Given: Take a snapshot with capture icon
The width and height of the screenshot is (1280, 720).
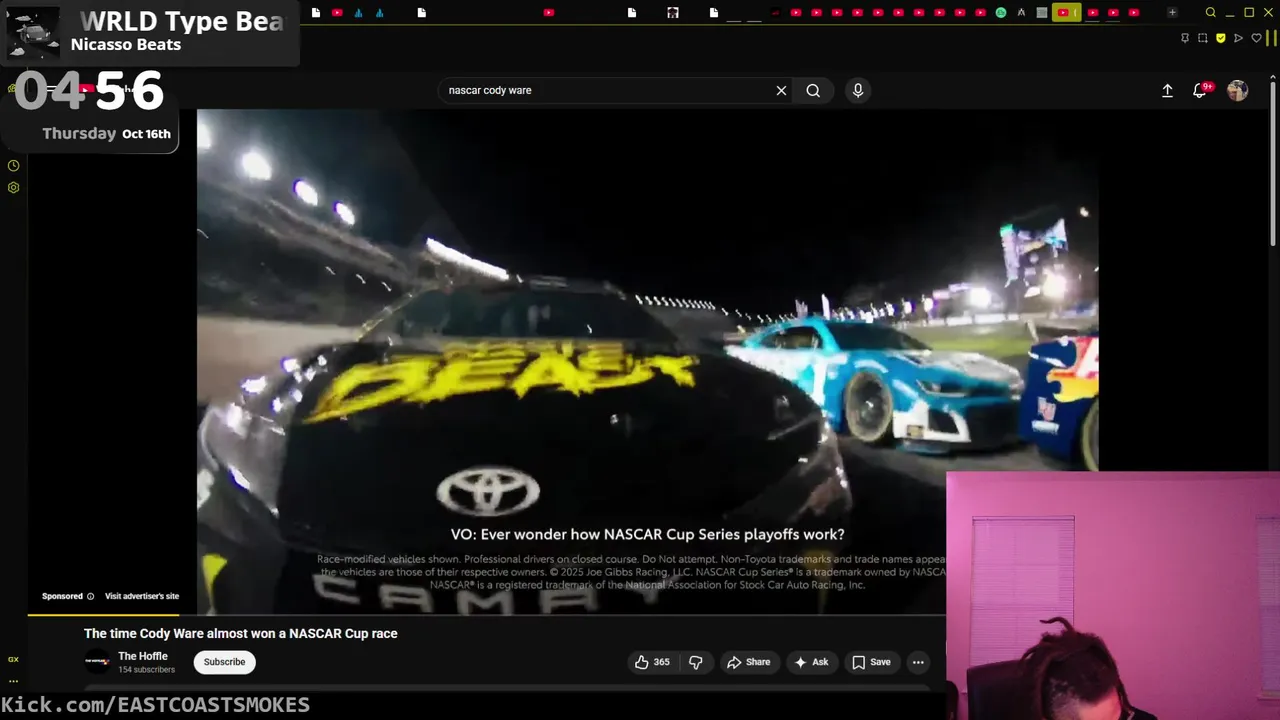Looking at the screenshot, I should 1203,38.
